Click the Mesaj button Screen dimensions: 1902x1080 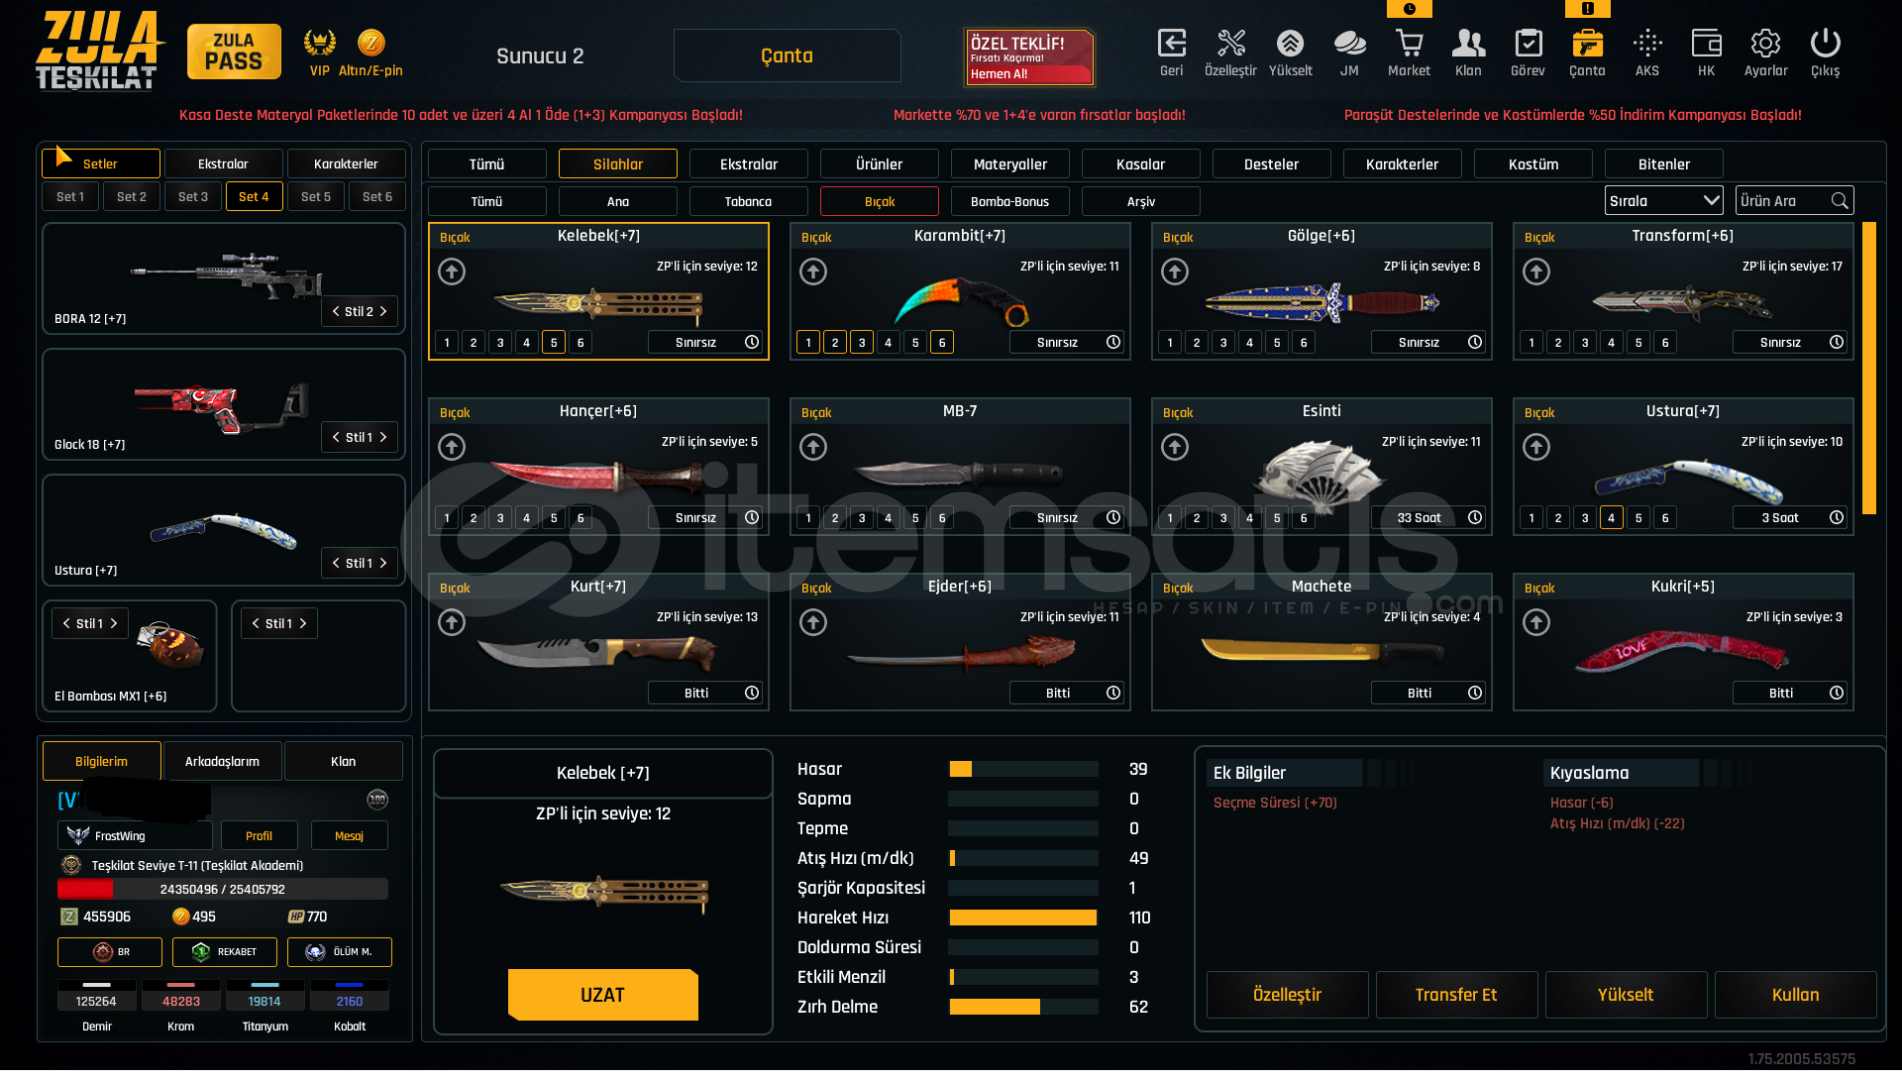coord(349,835)
